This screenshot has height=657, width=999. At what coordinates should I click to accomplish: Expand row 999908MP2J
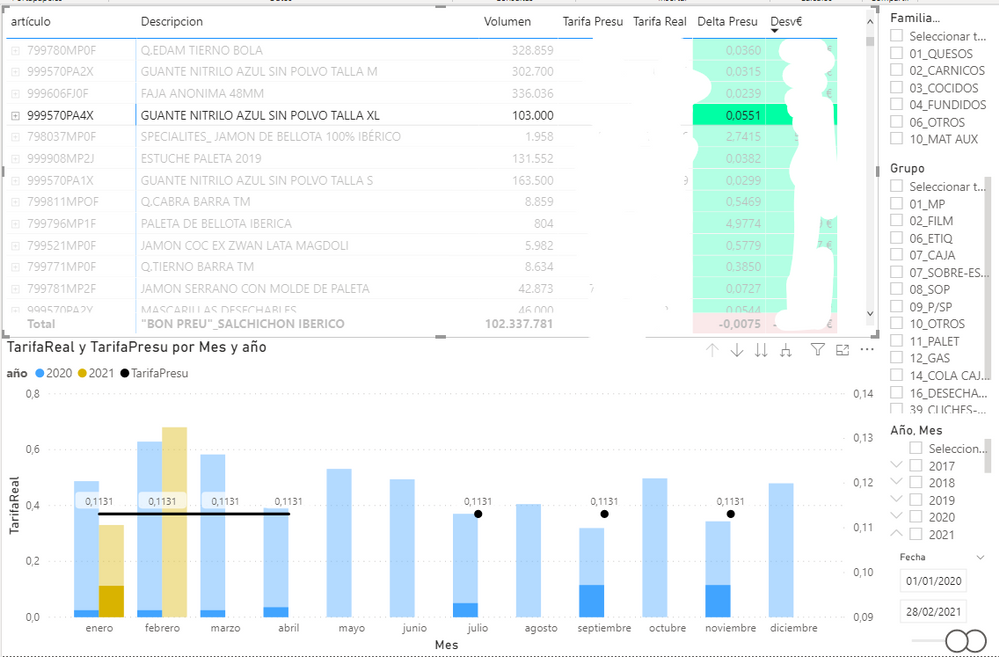point(15,159)
